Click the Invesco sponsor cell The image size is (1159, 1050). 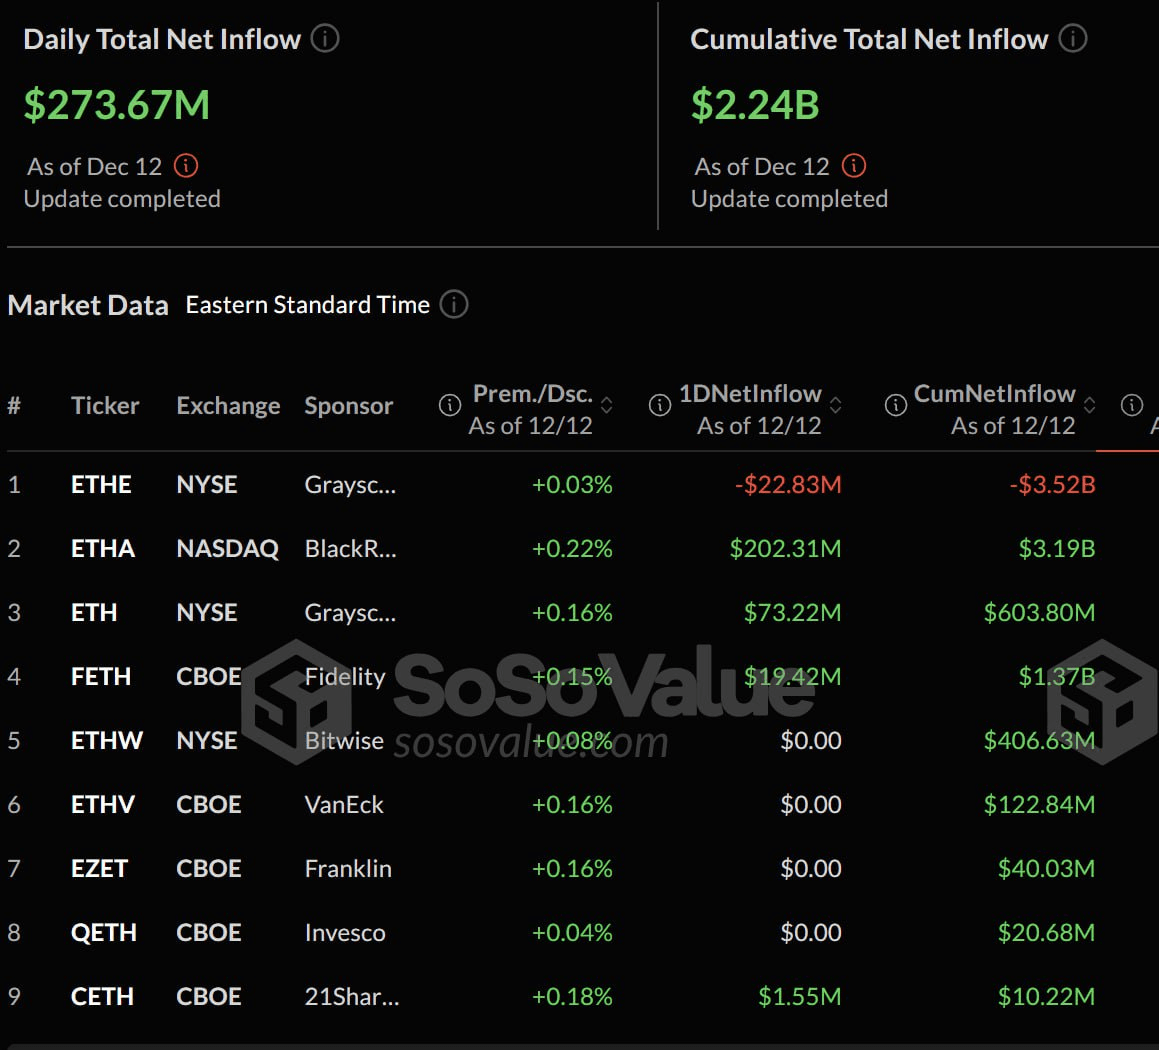pyautogui.click(x=345, y=933)
